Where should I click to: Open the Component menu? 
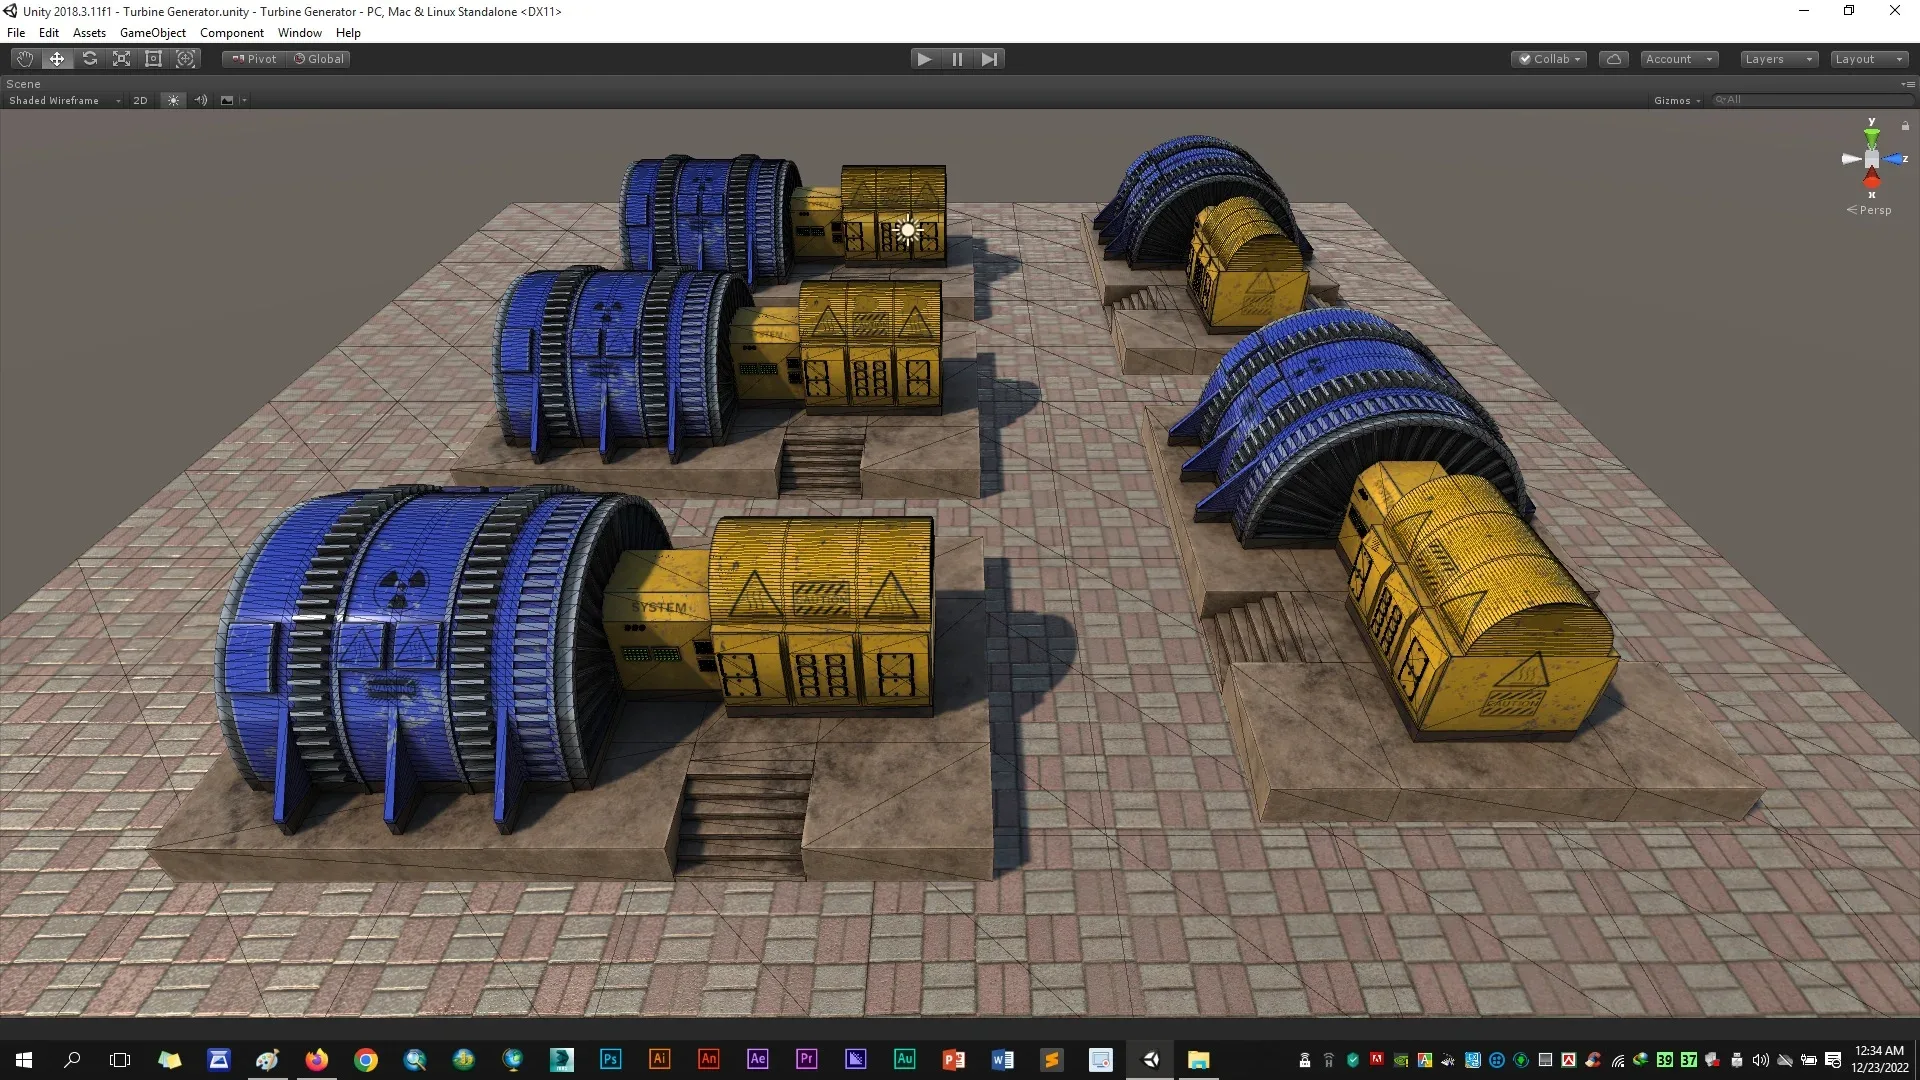pyautogui.click(x=231, y=32)
